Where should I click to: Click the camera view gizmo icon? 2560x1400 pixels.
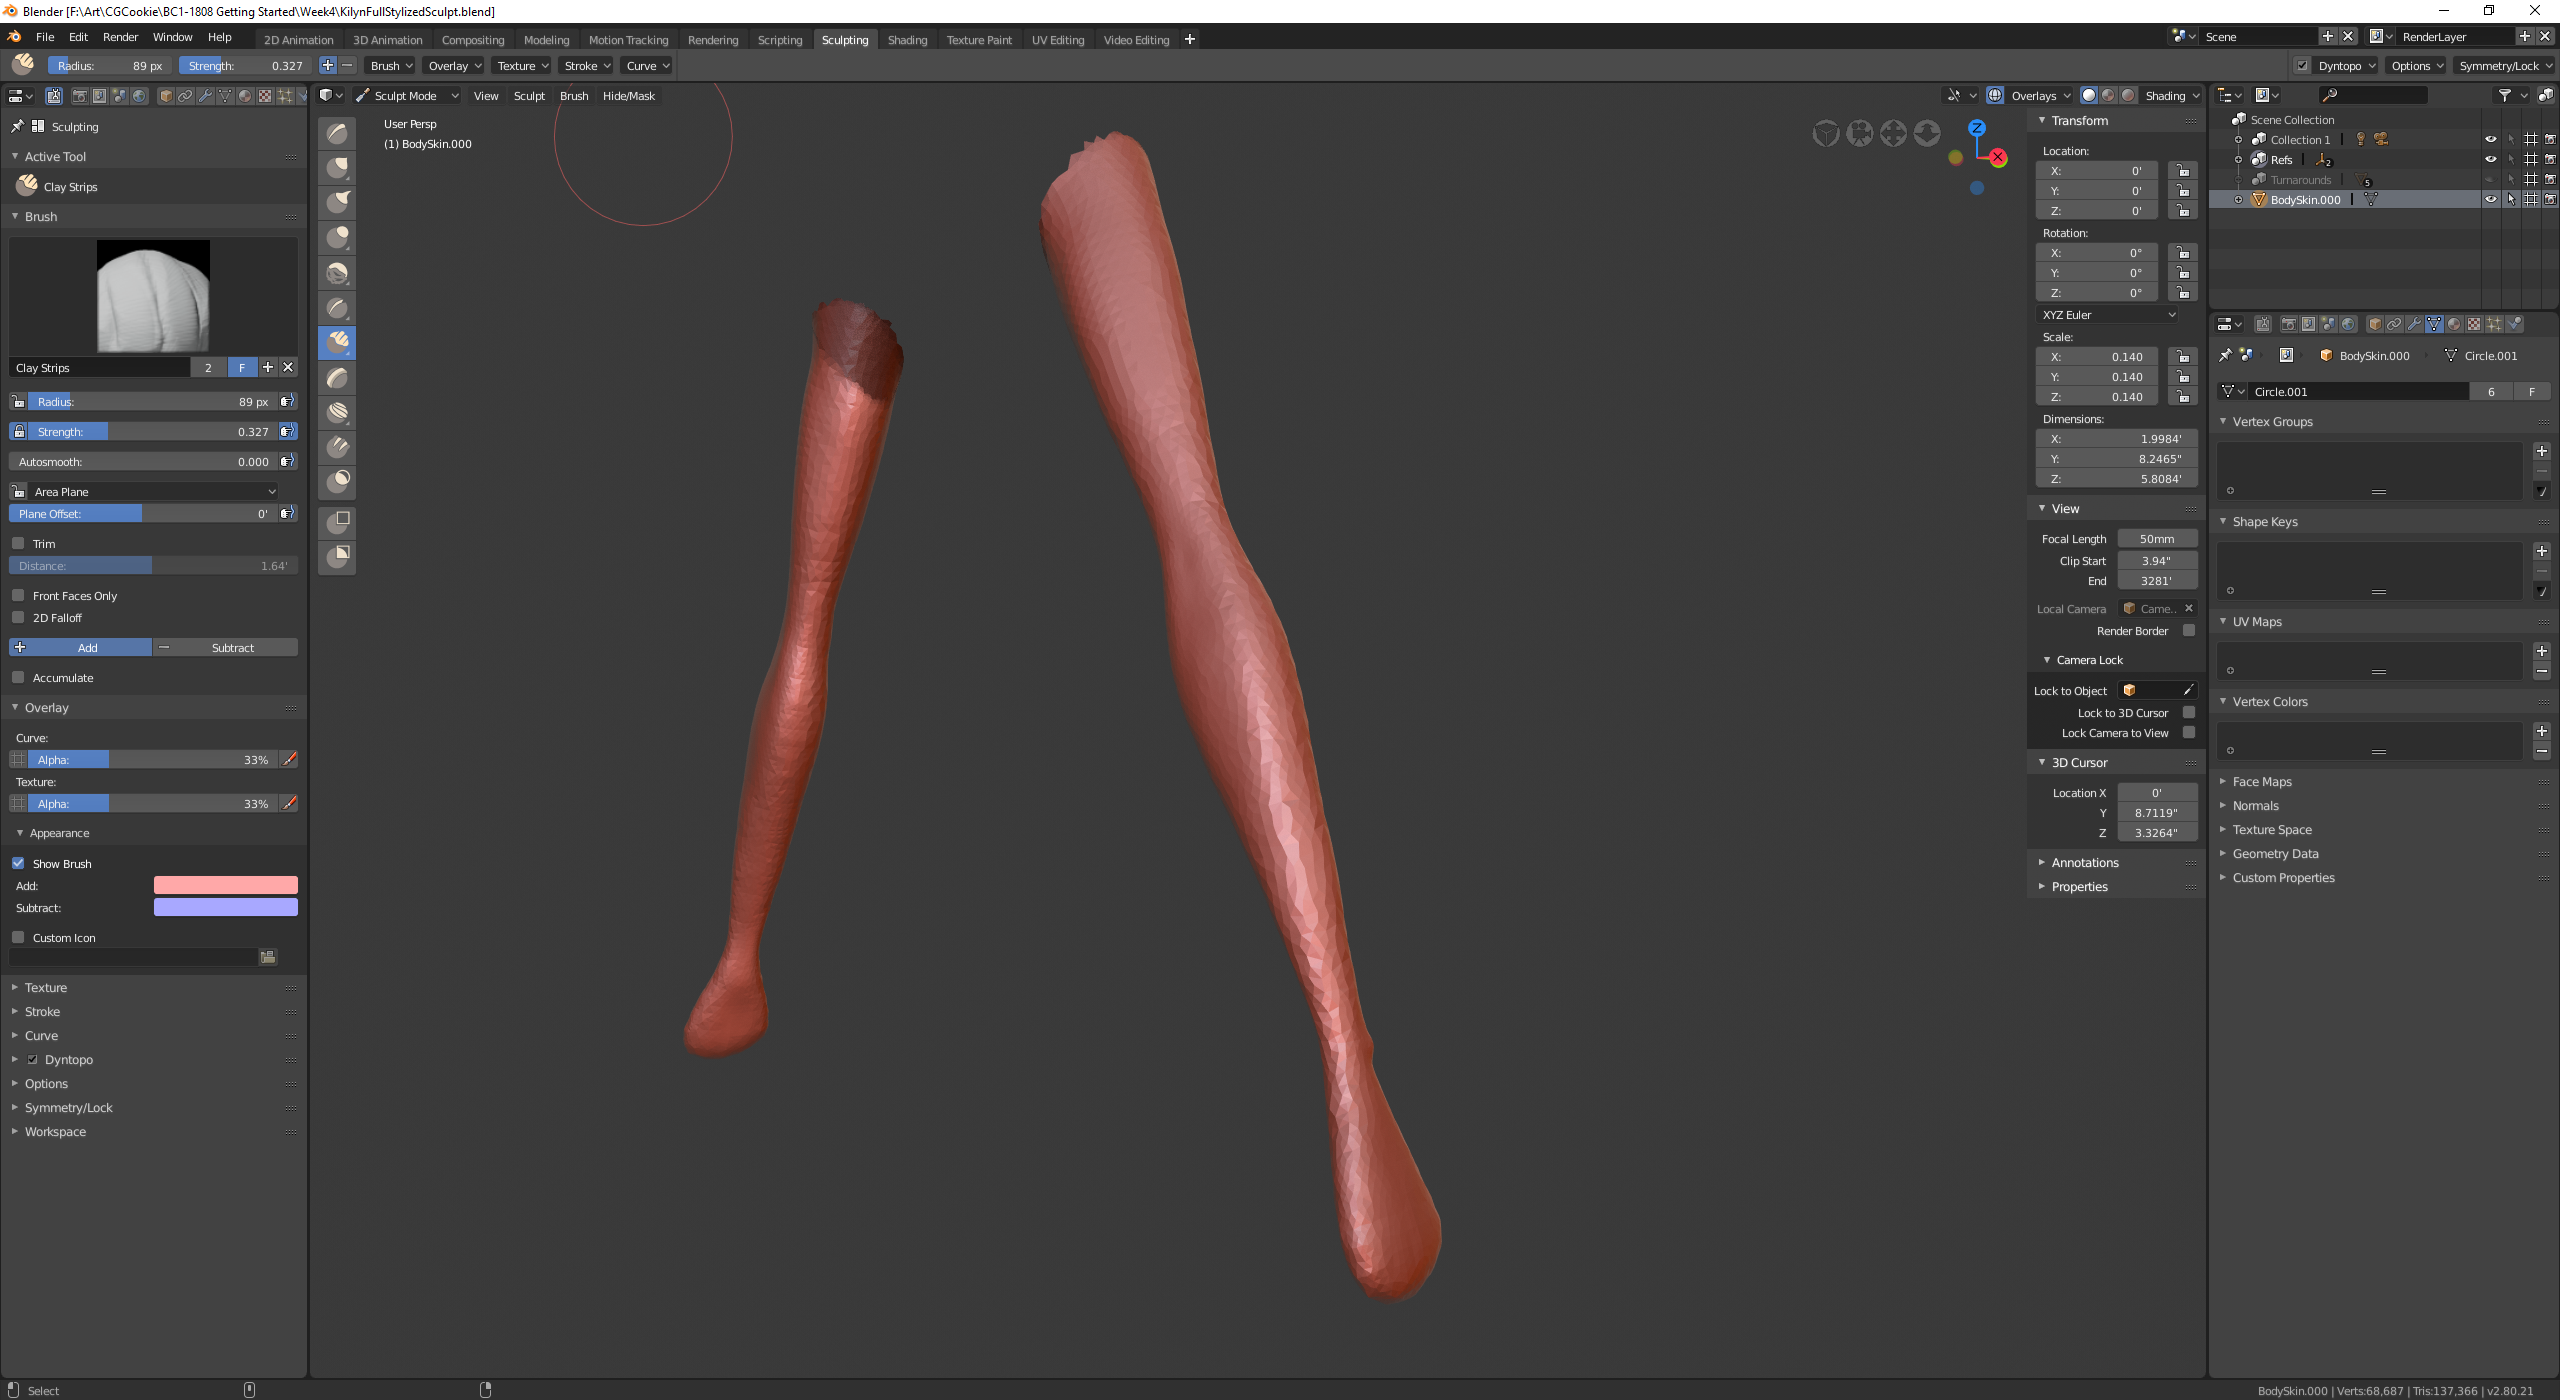click(x=1859, y=133)
